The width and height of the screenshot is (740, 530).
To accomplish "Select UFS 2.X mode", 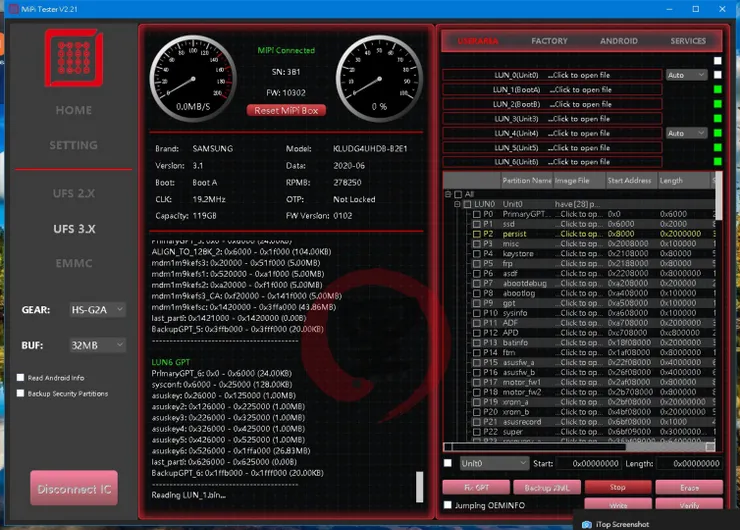I will pyautogui.click(x=74, y=193).
